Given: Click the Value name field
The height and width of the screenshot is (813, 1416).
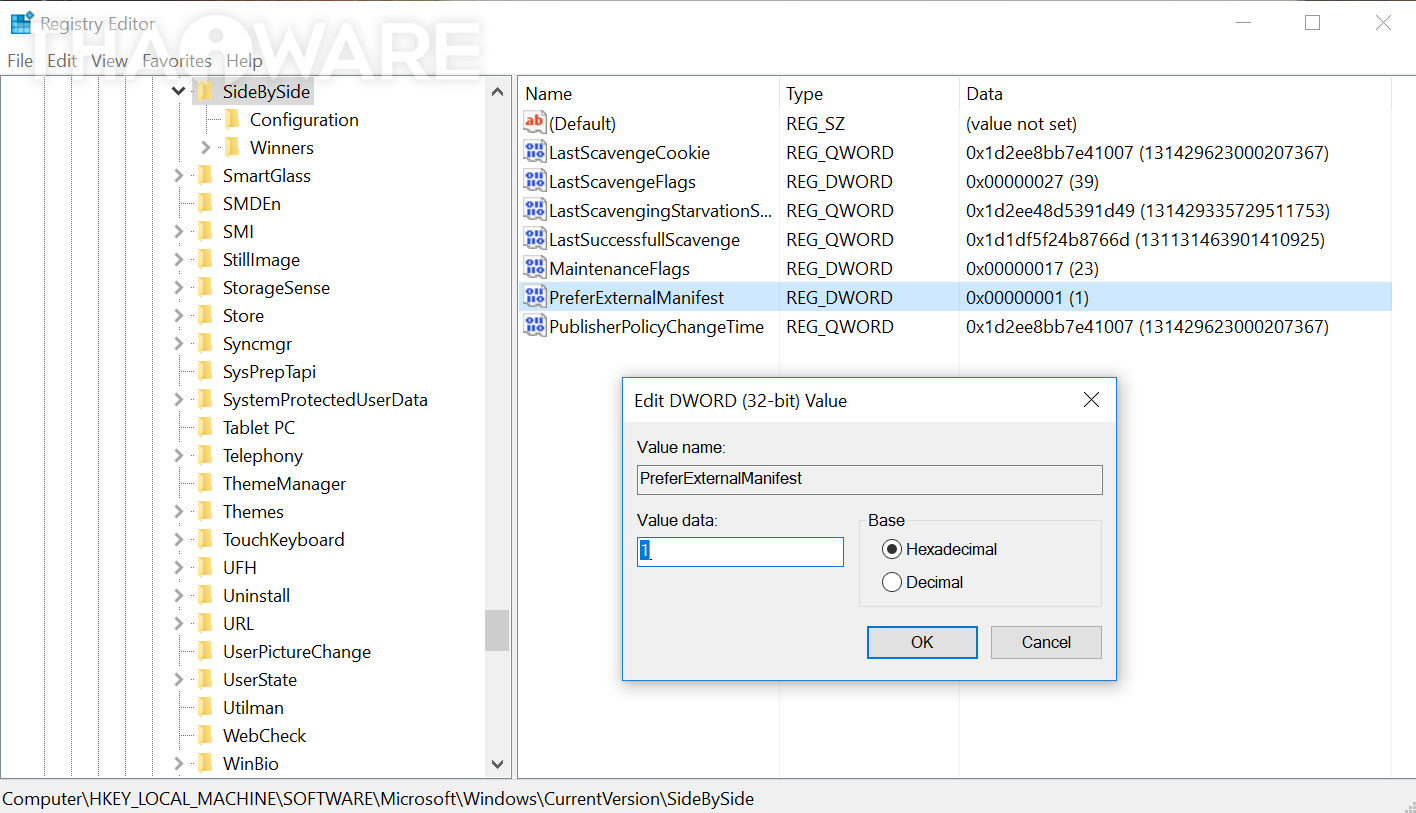Looking at the screenshot, I should (870, 479).
